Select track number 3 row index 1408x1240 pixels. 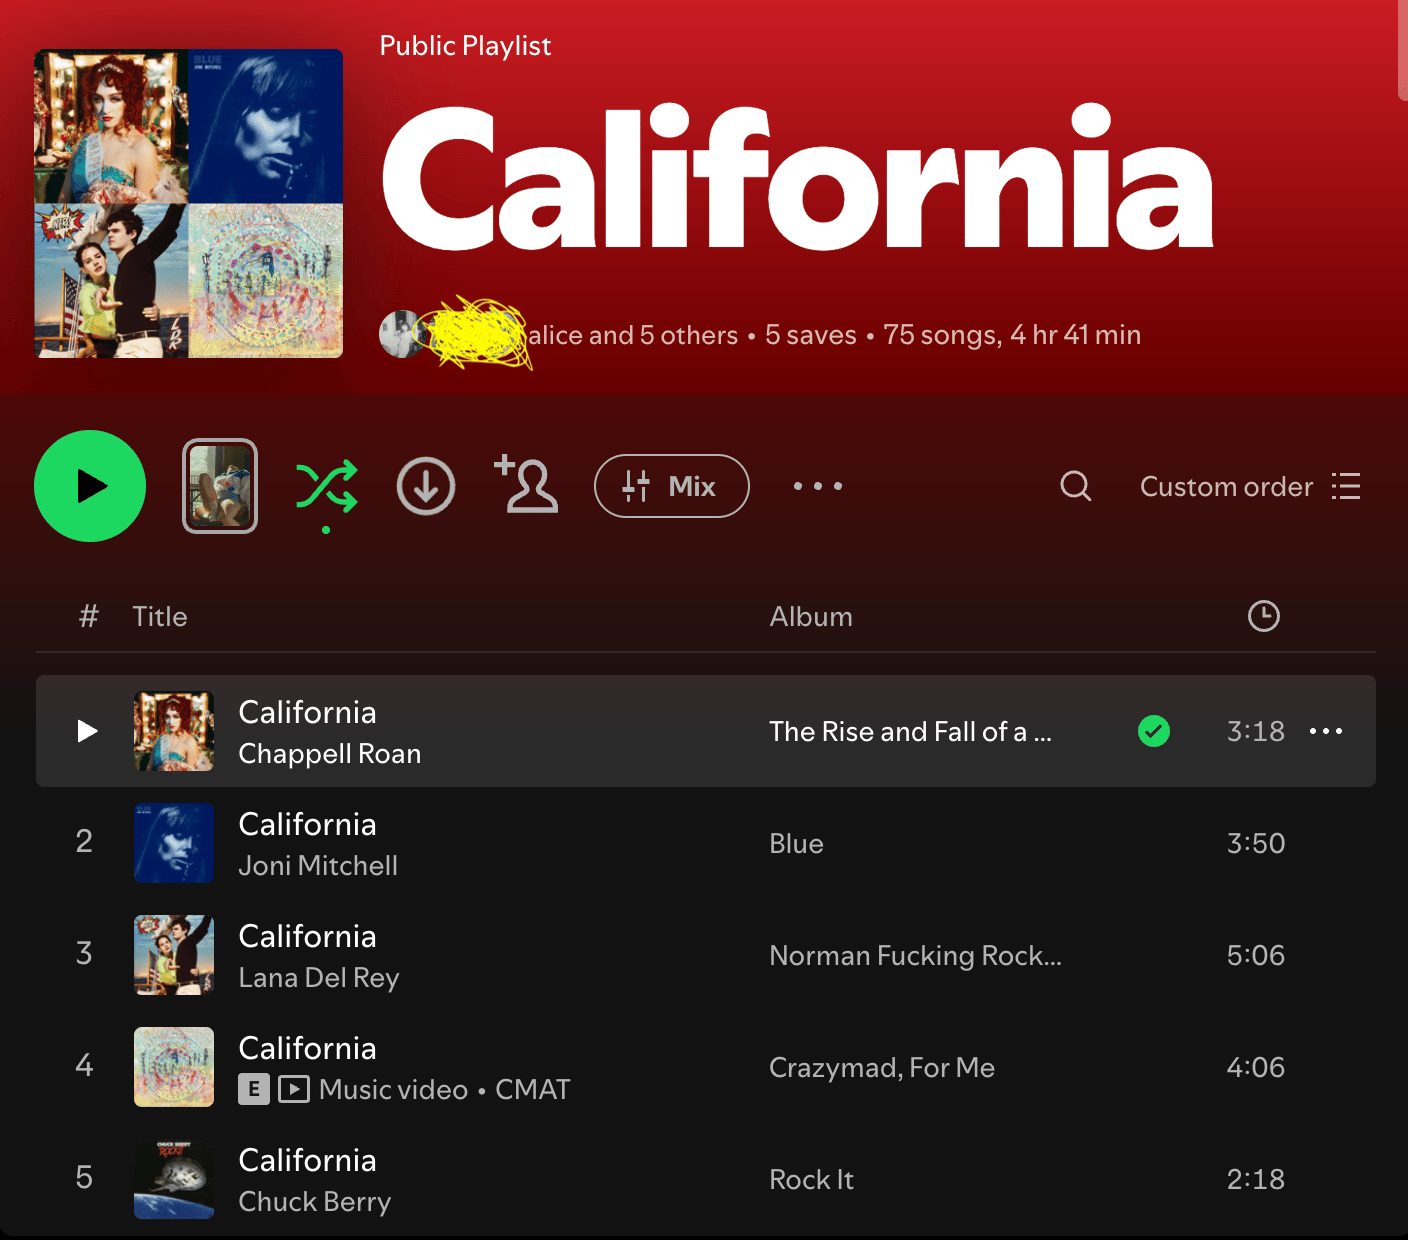(x=84, y=954)
